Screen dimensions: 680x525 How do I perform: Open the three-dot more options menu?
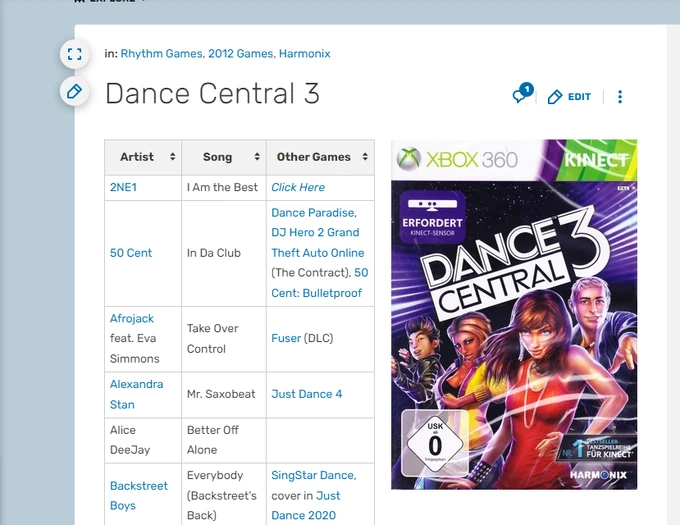620,97
